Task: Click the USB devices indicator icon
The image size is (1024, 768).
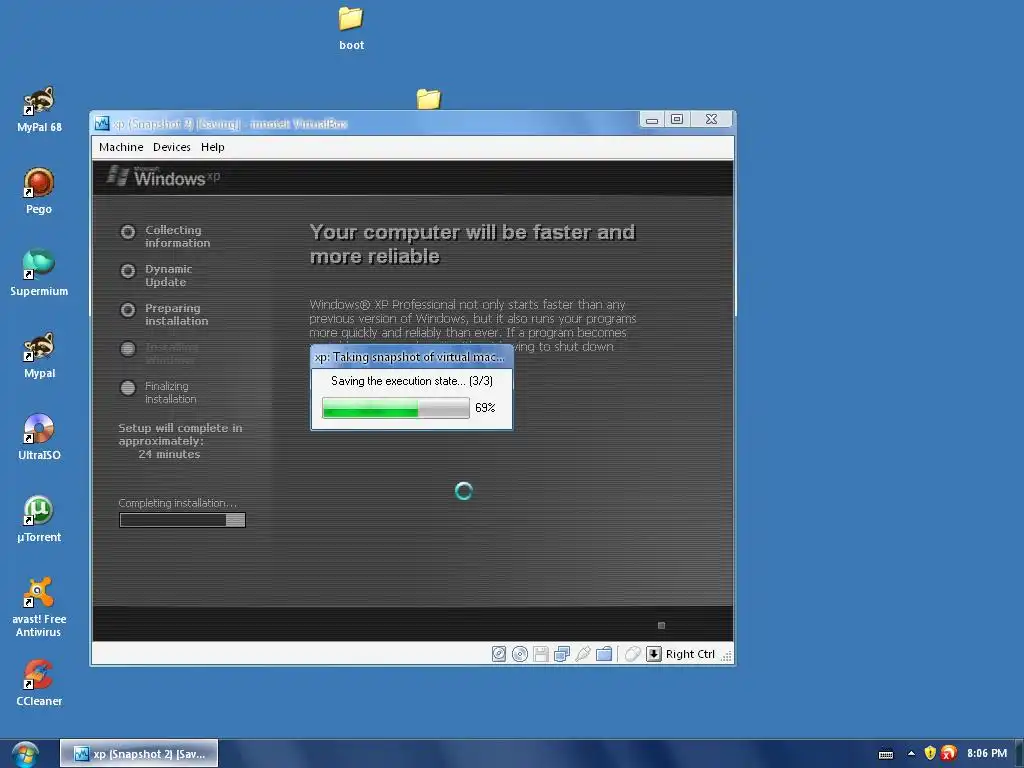Action: [583, 654]
